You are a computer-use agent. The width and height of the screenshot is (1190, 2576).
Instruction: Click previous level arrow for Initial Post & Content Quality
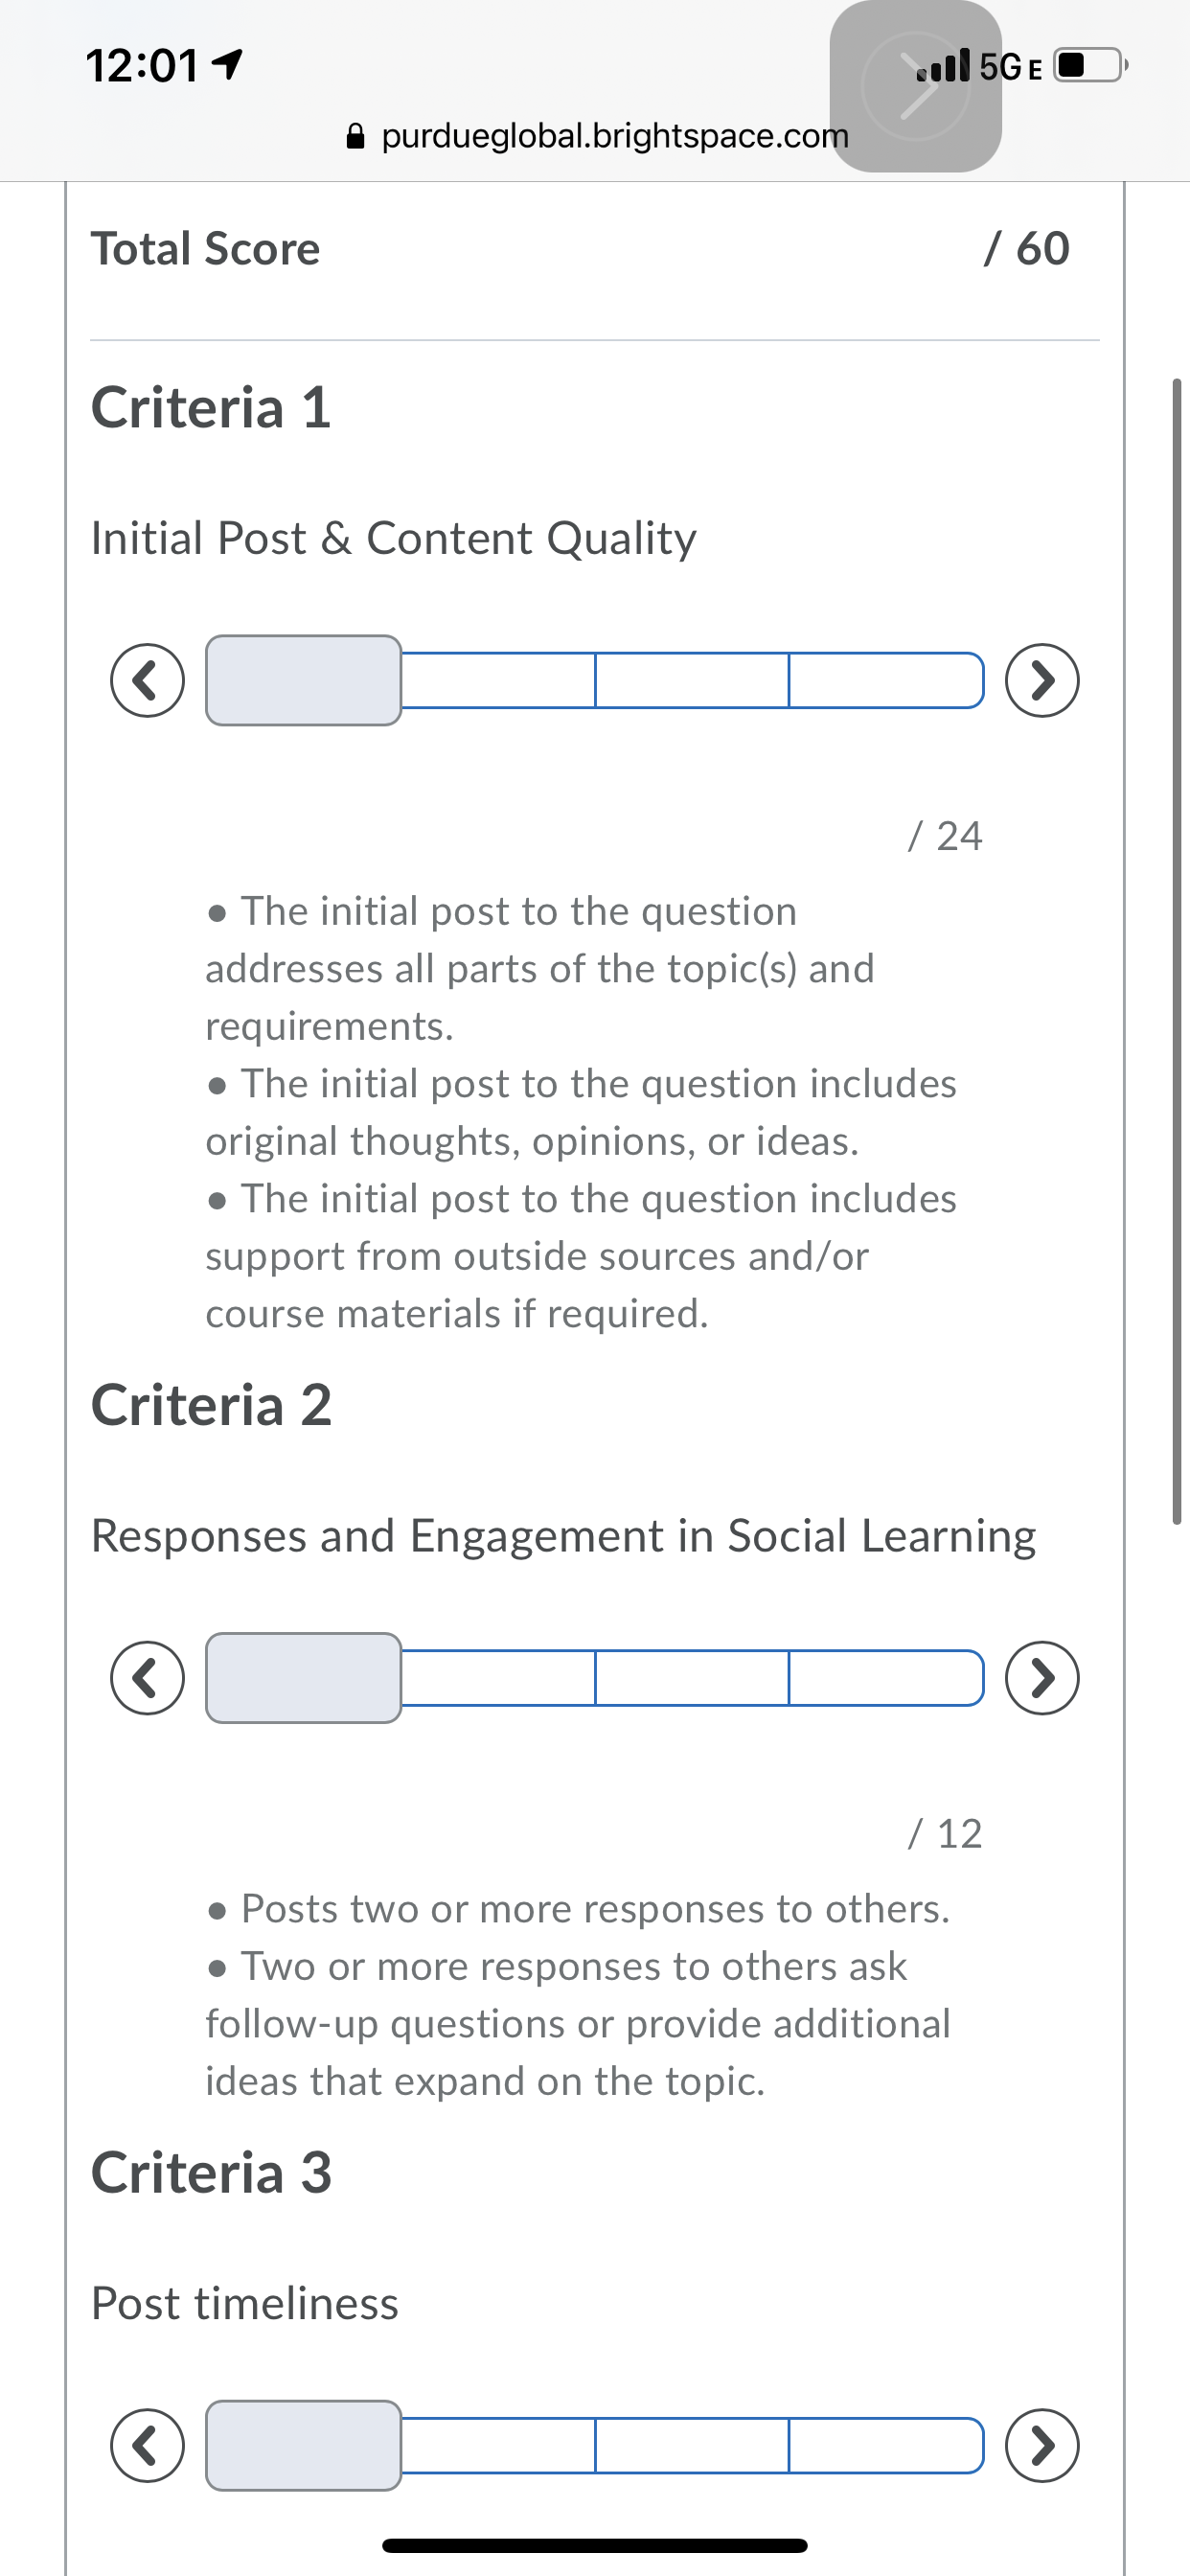pyautogui.click(x=147, y=681)
